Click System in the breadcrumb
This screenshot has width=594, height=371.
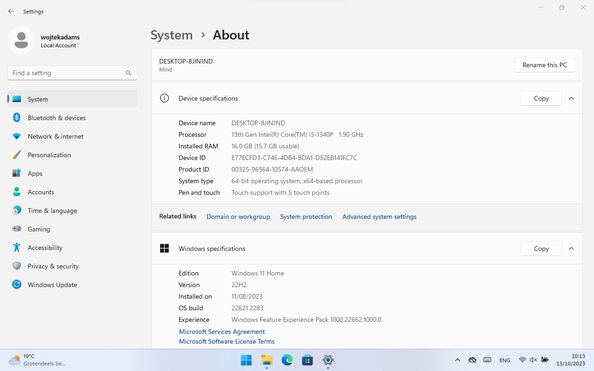pos(172,35)
